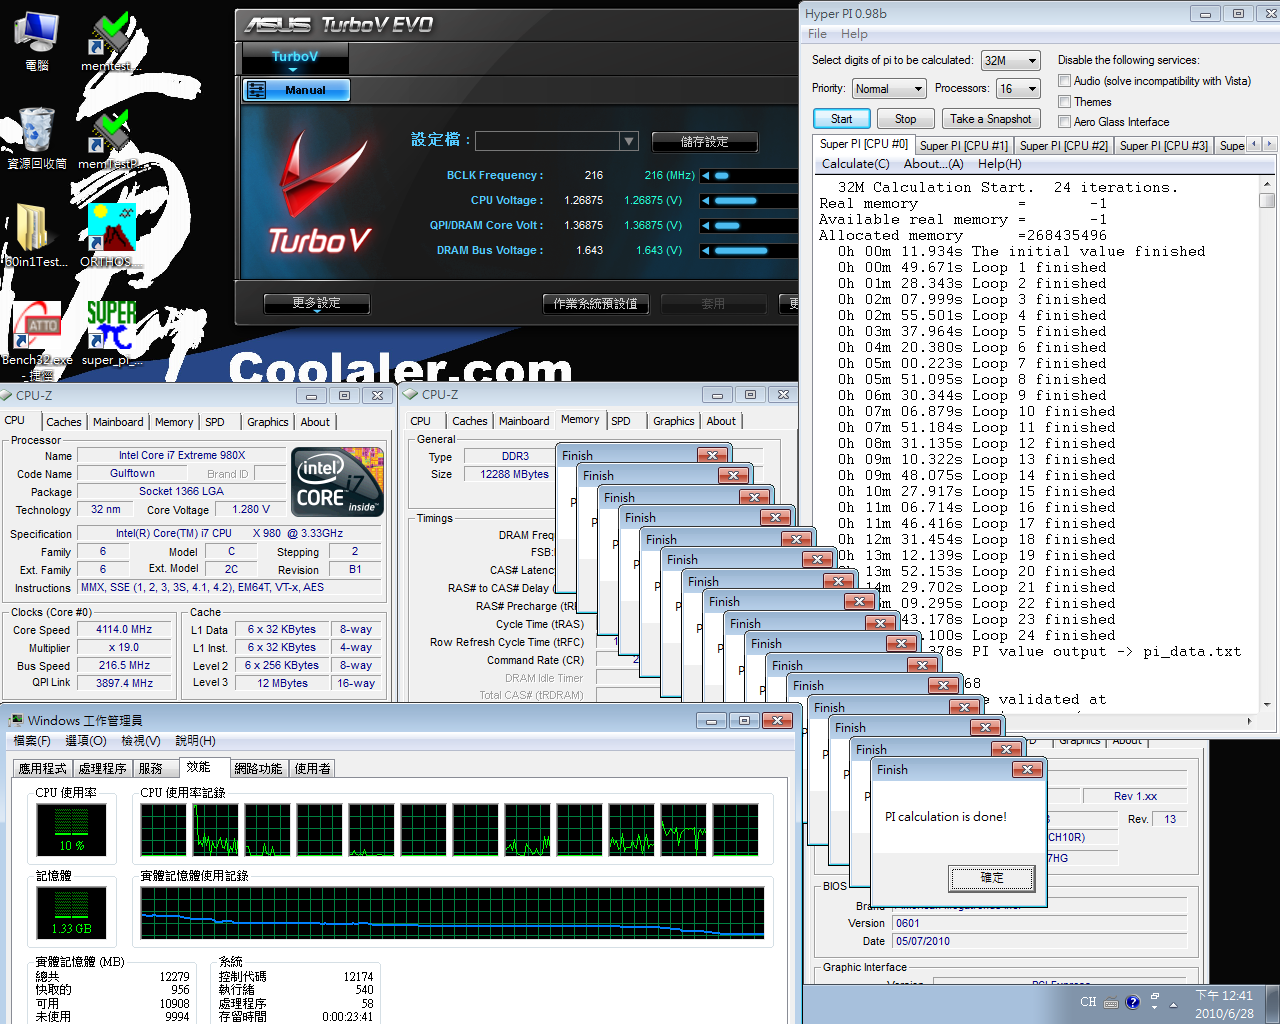1280x1024 pixels.
Task: Click Take a Snapshot button
Action: (990, 119)
